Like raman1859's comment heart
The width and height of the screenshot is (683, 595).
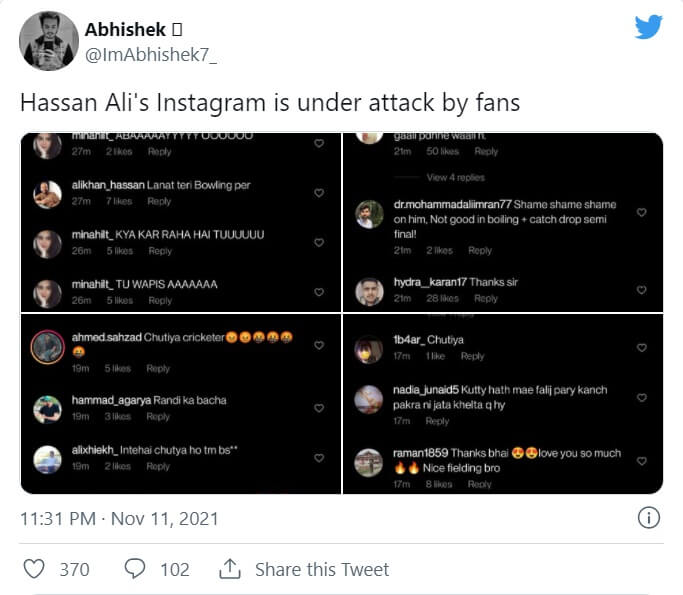click(642, 461)
